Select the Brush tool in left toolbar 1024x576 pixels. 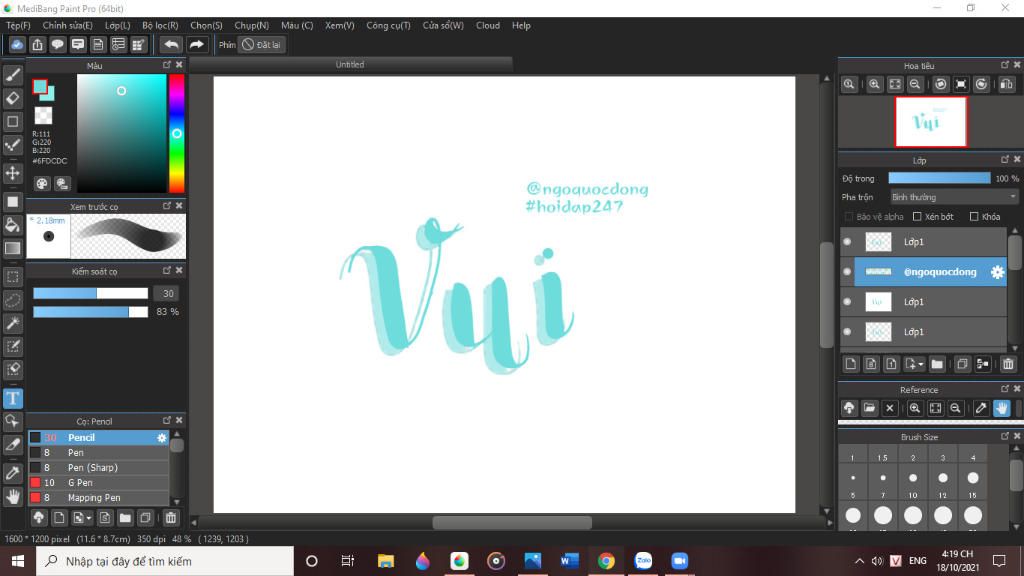click(x=12, y=75)
